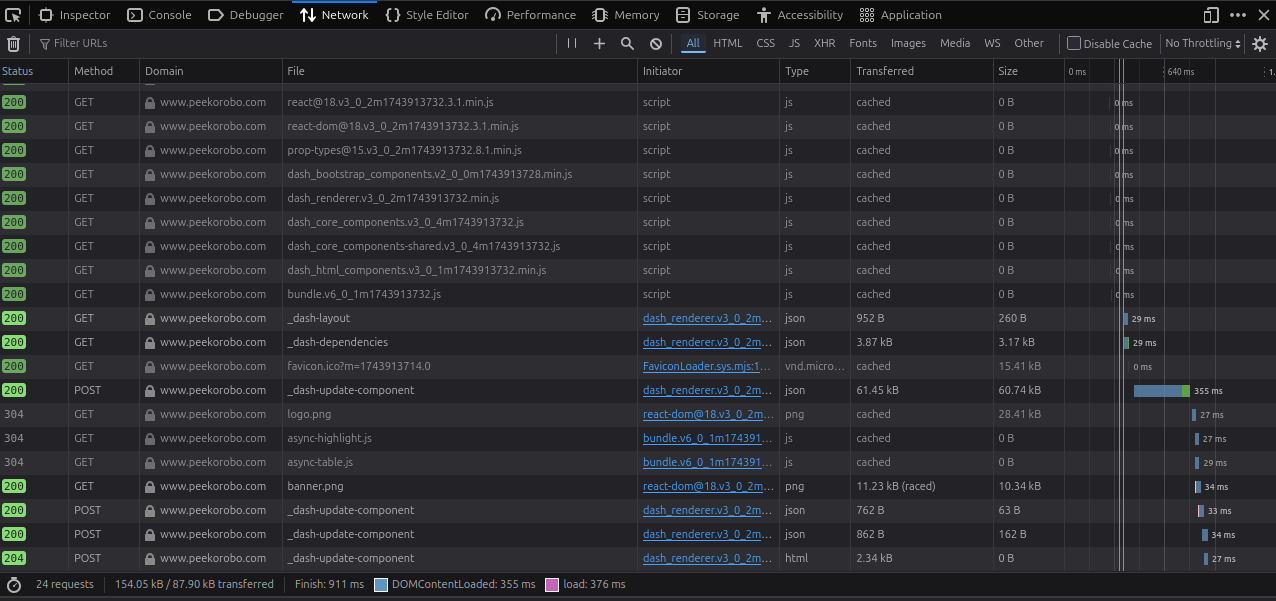
Task: Open the Style Editor tab
Action: (427, 15)
